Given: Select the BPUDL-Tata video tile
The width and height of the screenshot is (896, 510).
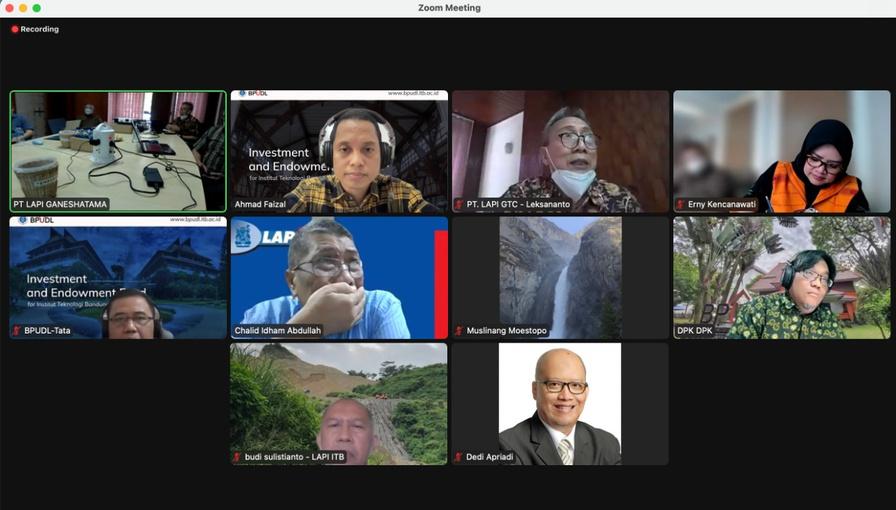Looking at the screenshot, I should pos(118,277).
